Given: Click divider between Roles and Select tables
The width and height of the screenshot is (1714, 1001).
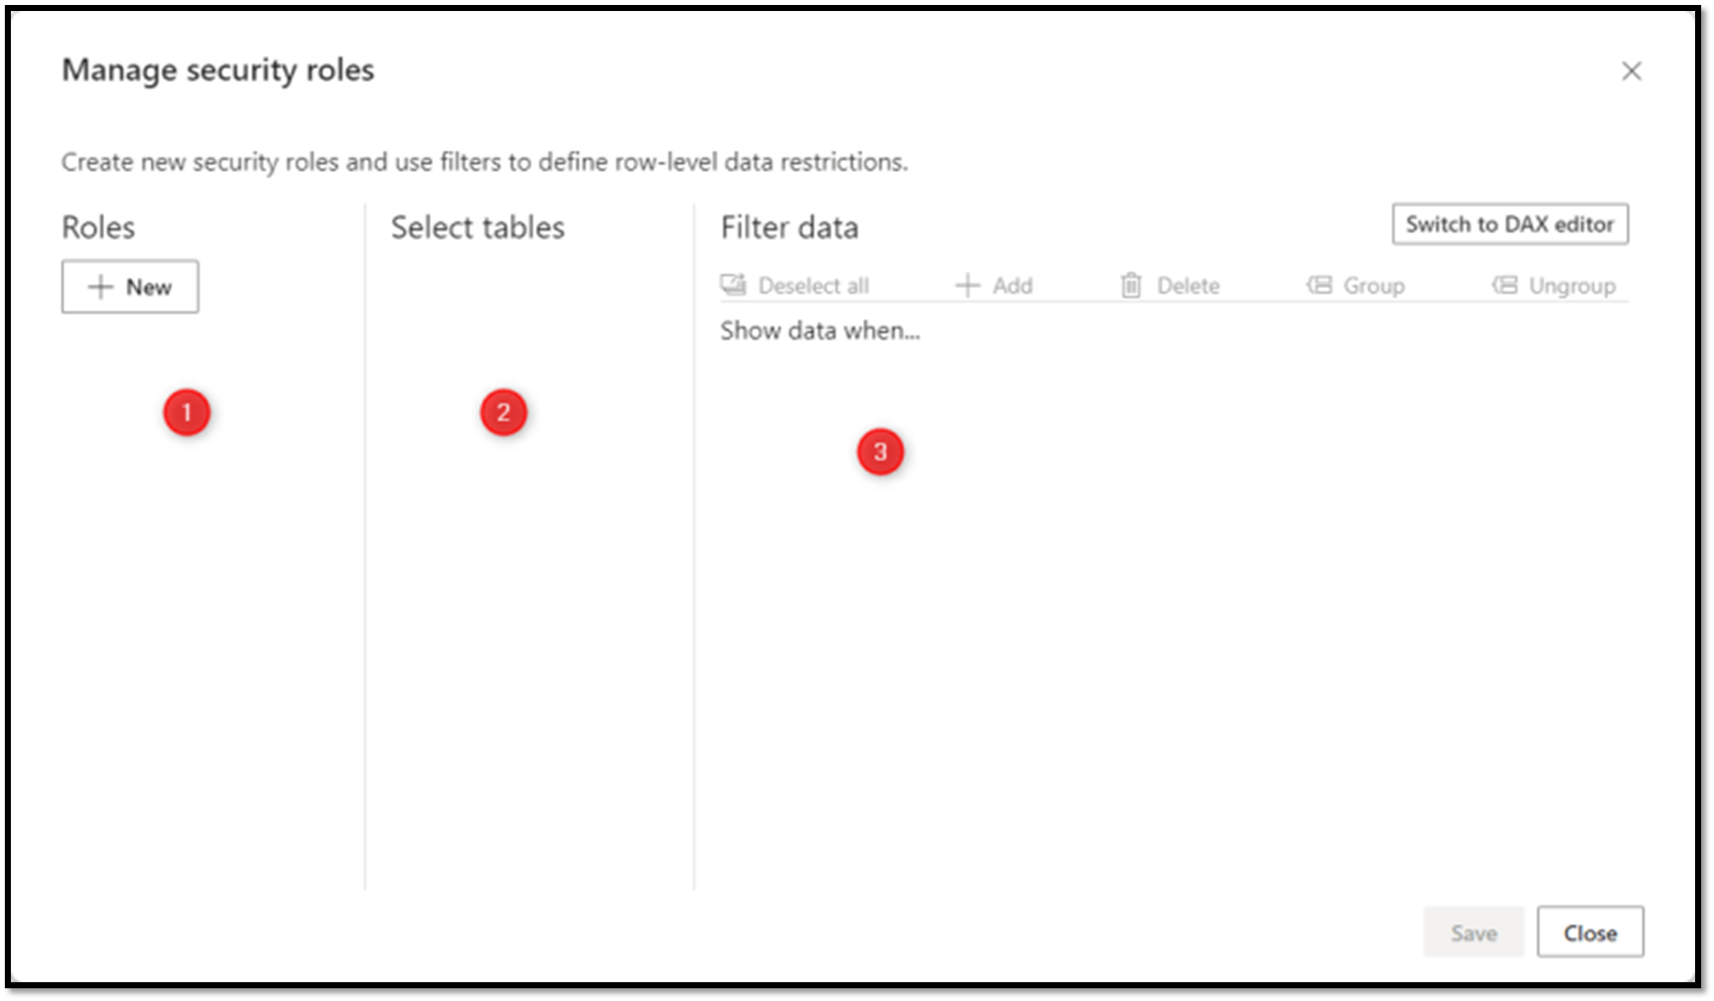Looking at the screenshot, I should (365, 547).
